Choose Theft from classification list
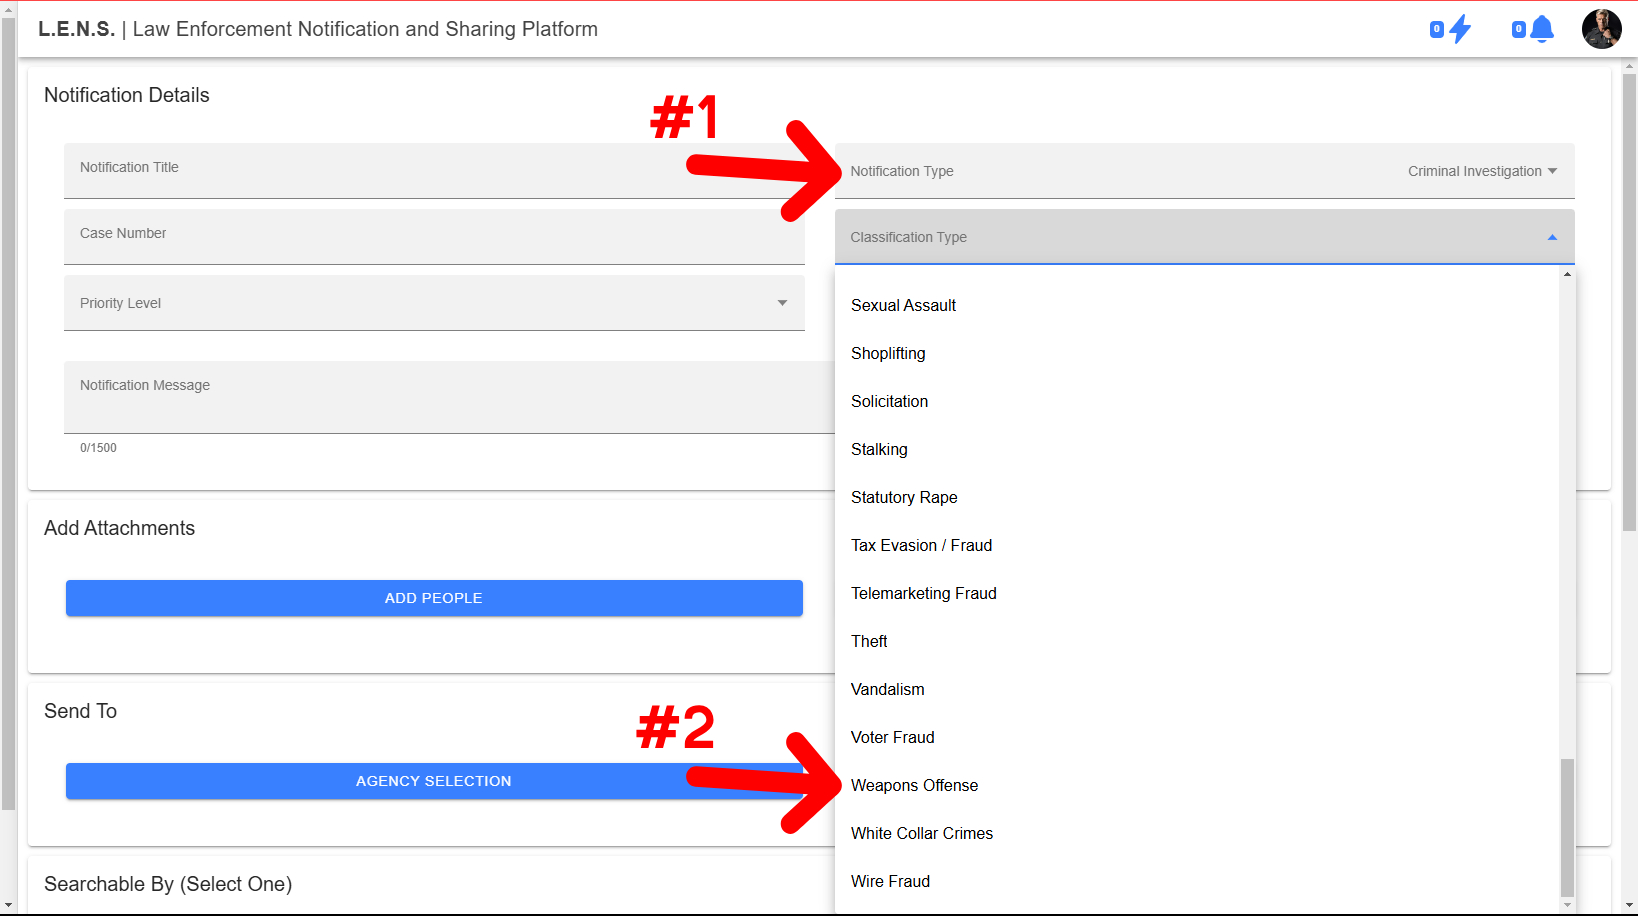 (x=869, y=641)
